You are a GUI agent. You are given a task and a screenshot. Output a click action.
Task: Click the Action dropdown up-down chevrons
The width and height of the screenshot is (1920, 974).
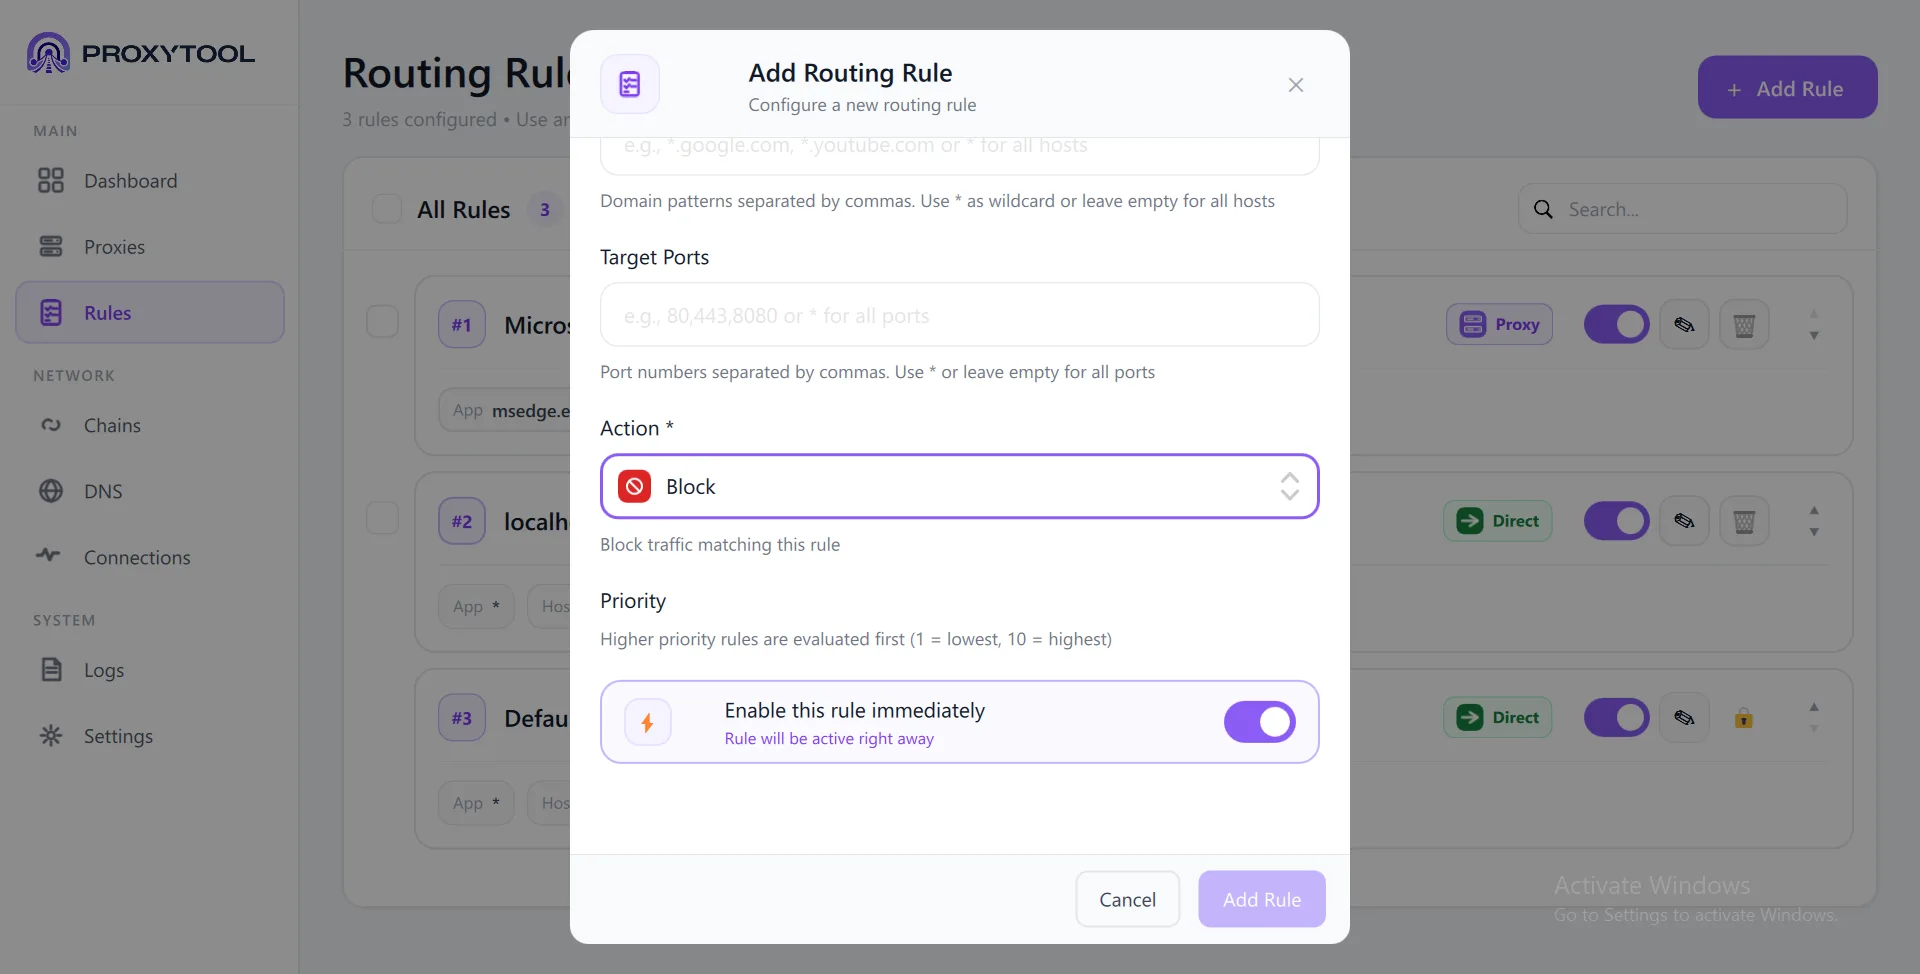coord(1290,487)
